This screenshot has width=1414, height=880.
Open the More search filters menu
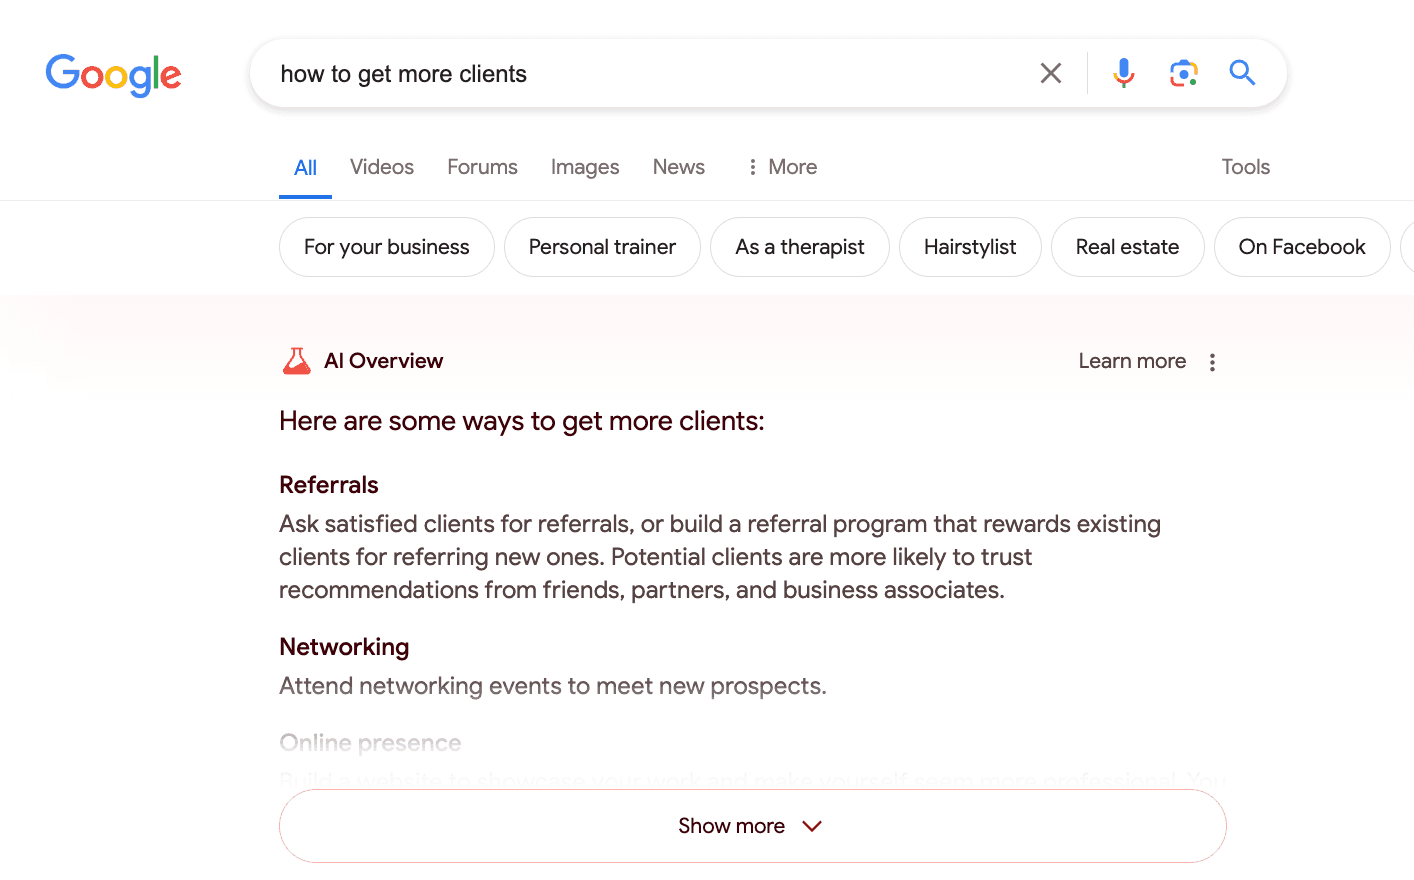point(781,167)
